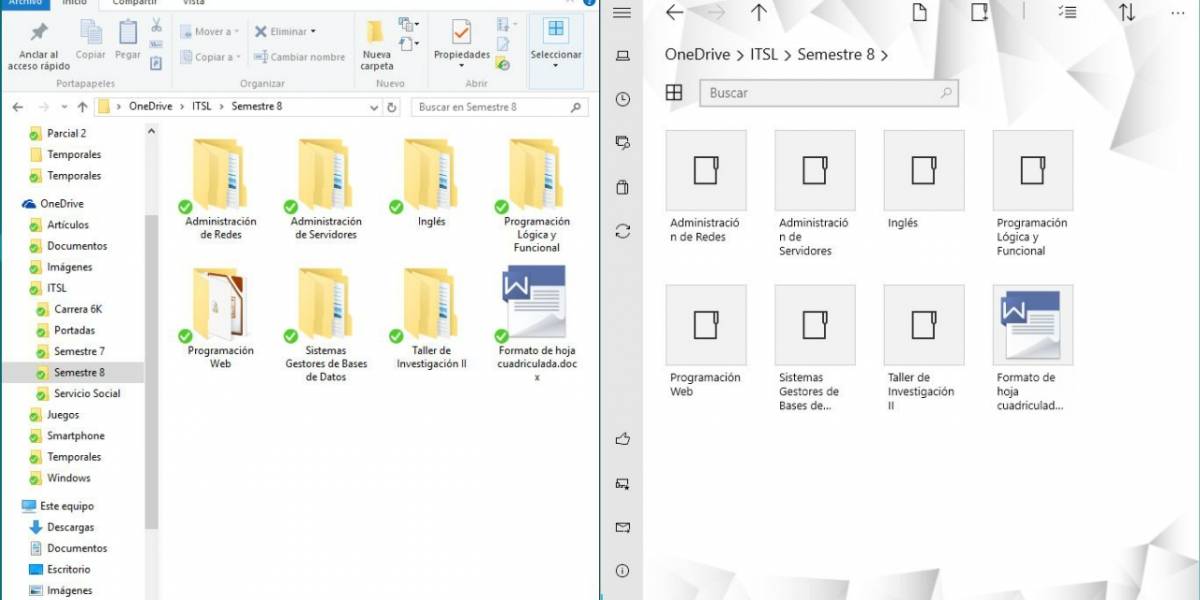Select Portadas in navigation tree
Viewport: 1200px width, 600px height.
(75, 331)
